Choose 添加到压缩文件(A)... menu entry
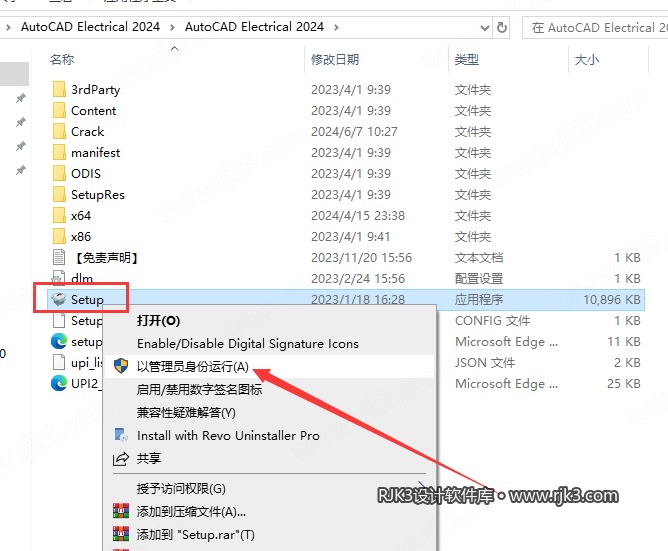Screen dimensions: 668x551 pos(191,511)
